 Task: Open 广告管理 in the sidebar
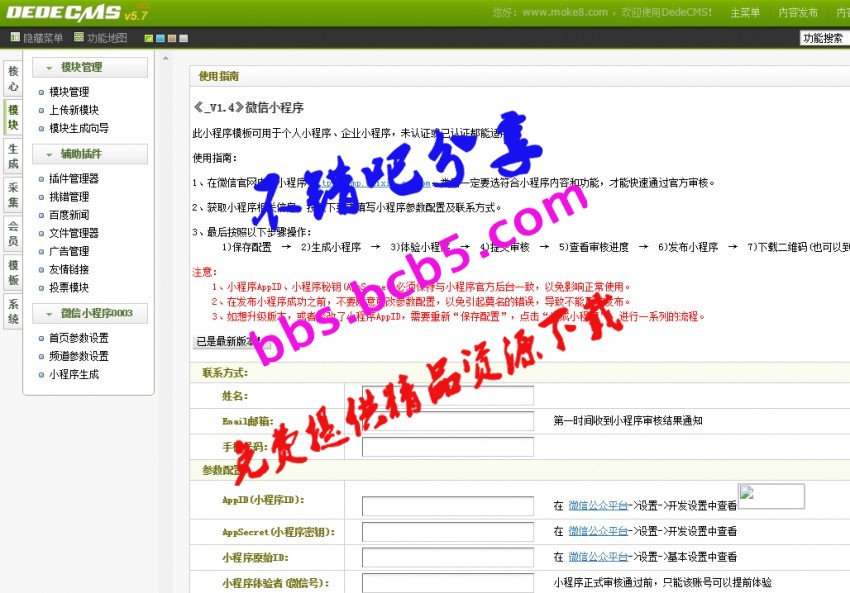(69, 251)
